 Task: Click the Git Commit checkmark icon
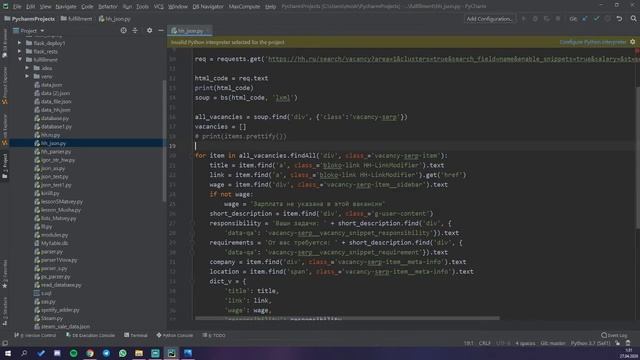click(596, 19)
